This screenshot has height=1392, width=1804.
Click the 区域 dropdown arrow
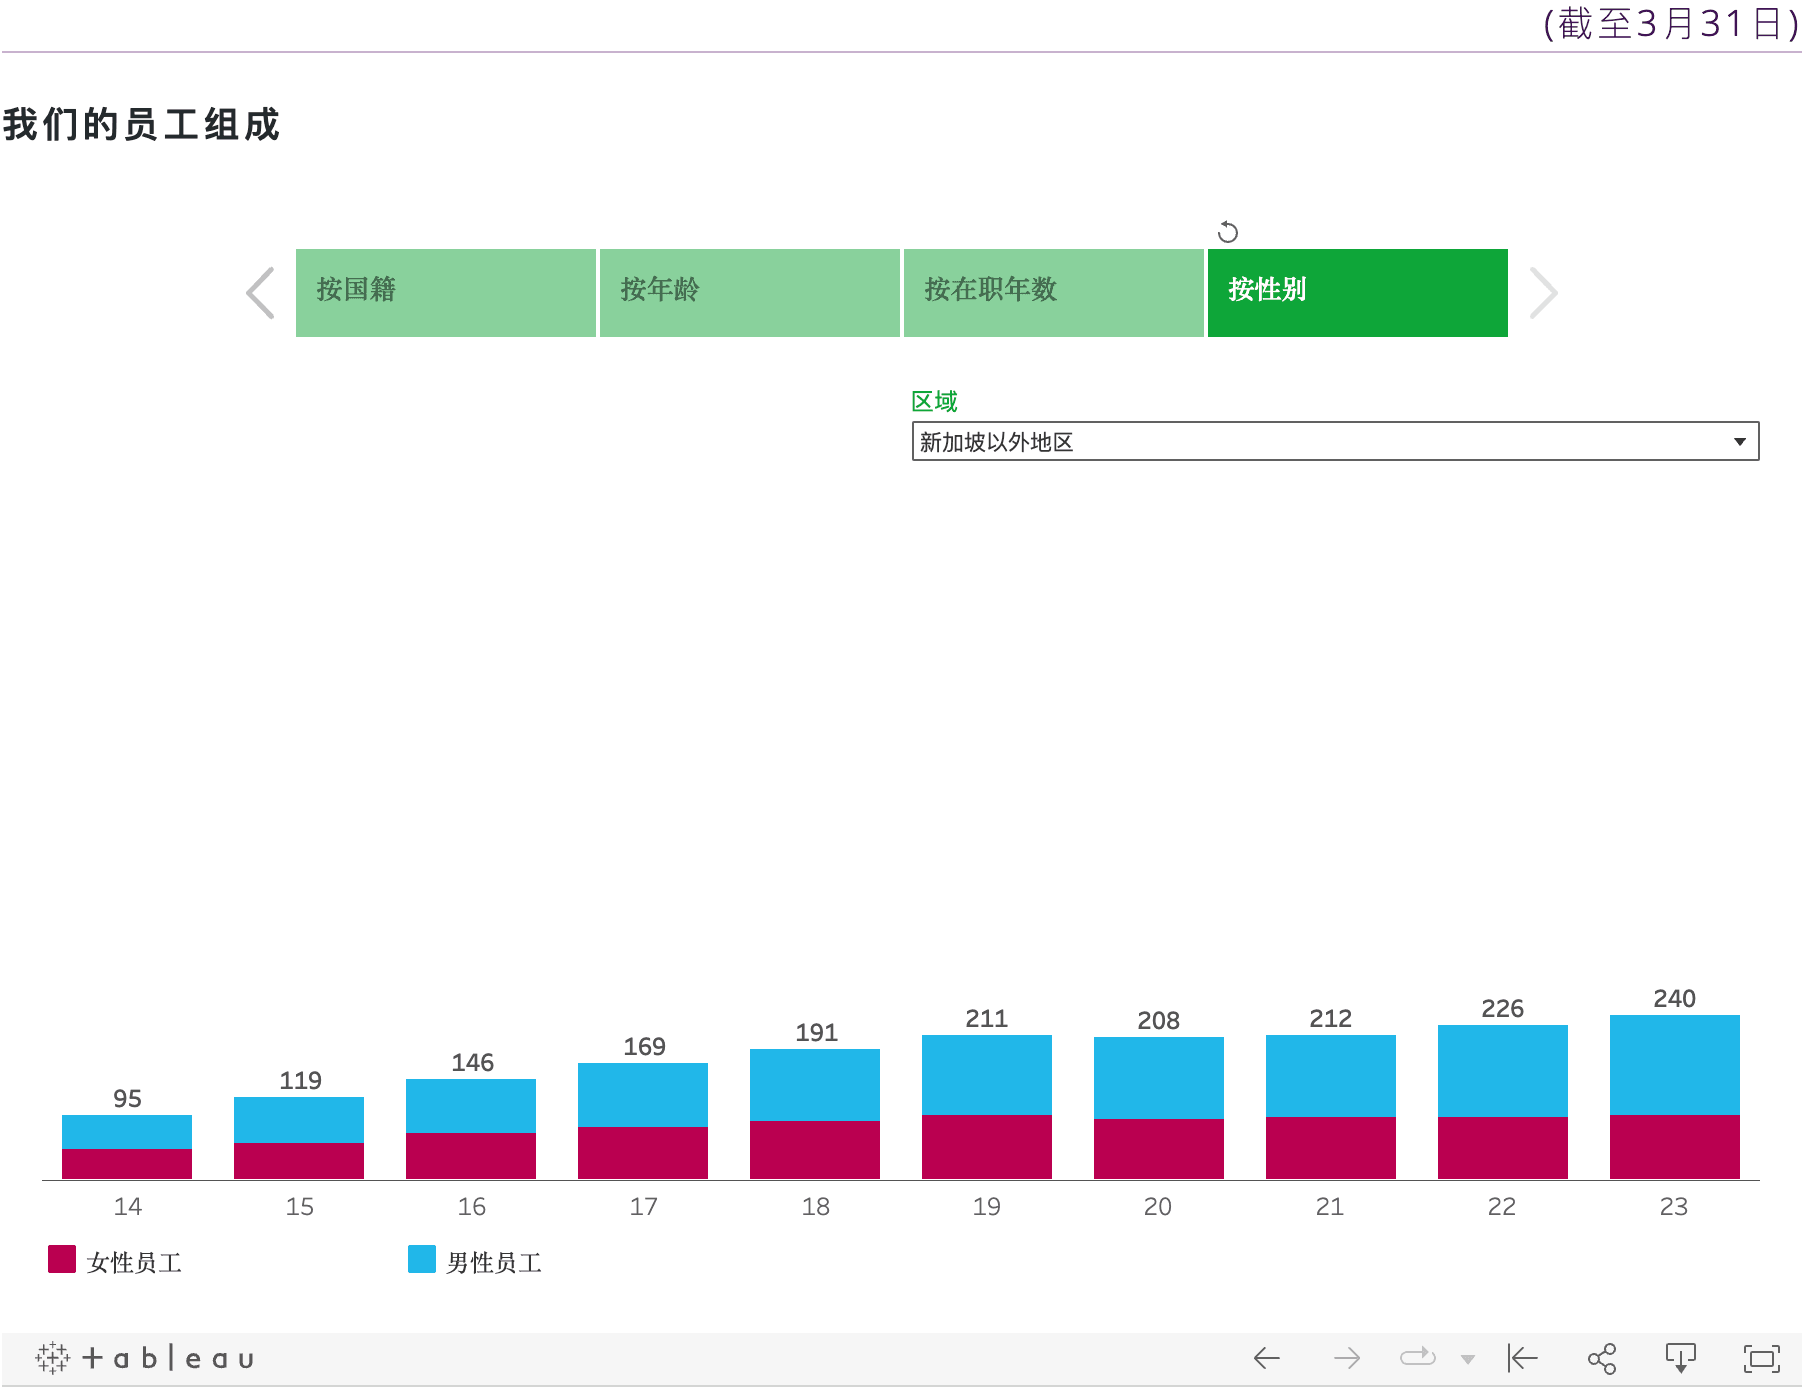1740,441
